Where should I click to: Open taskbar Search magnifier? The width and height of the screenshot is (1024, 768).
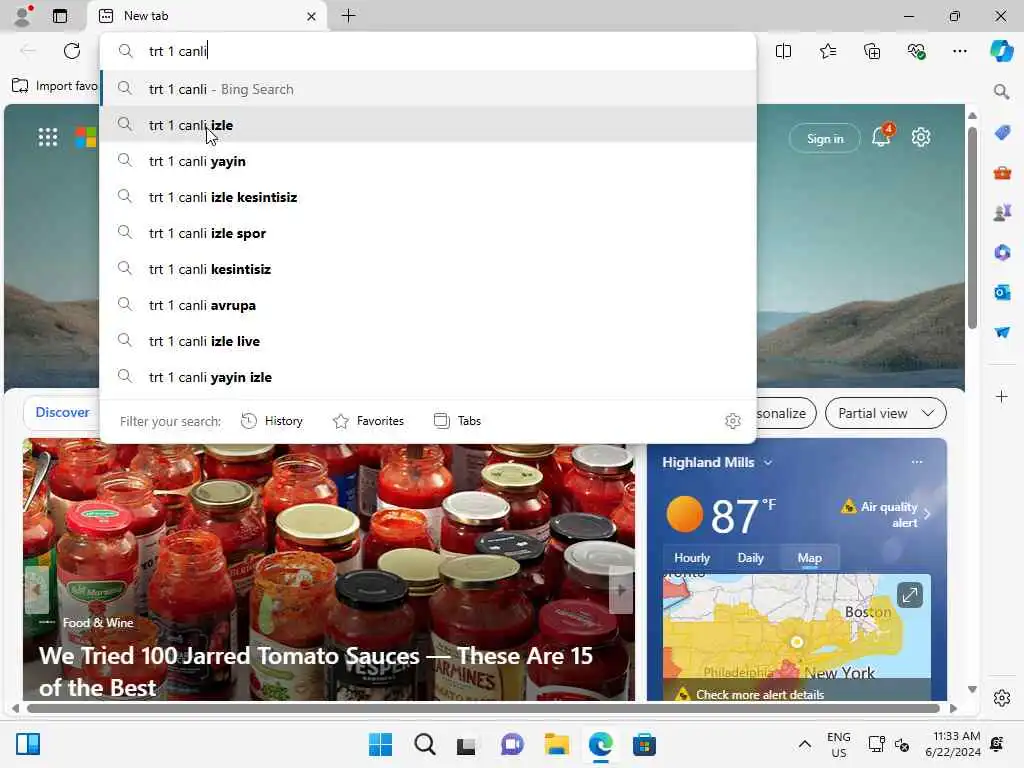tap(424, 744)
